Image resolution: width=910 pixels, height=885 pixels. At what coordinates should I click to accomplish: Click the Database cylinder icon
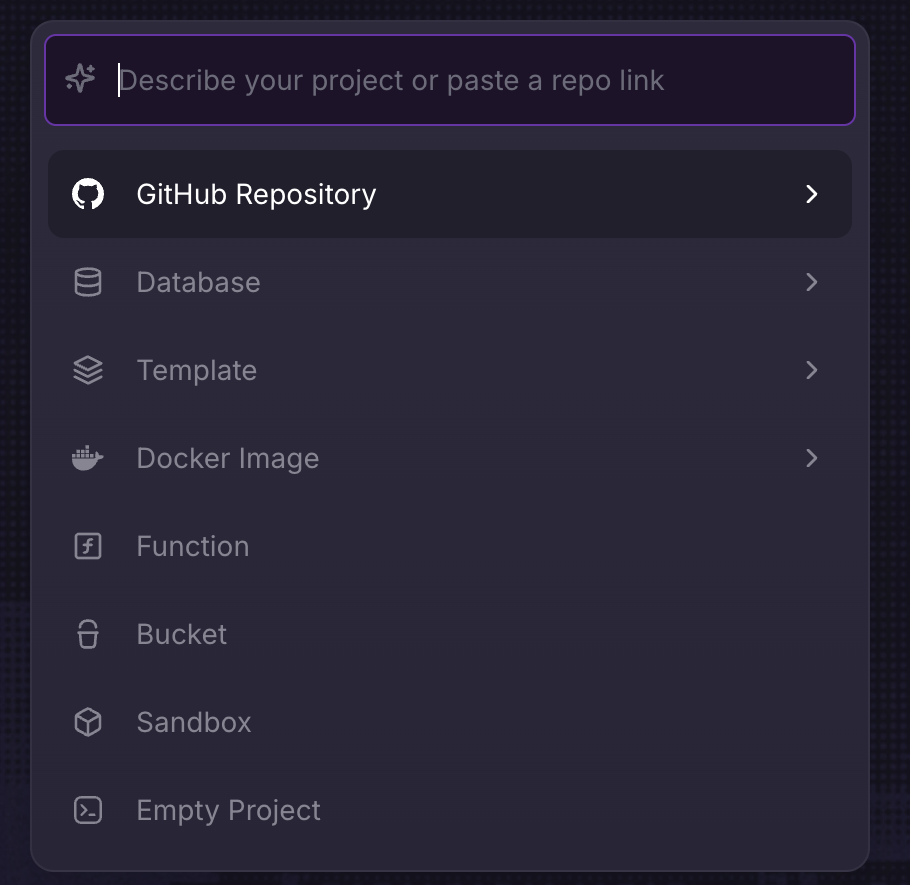coord(88,282)
